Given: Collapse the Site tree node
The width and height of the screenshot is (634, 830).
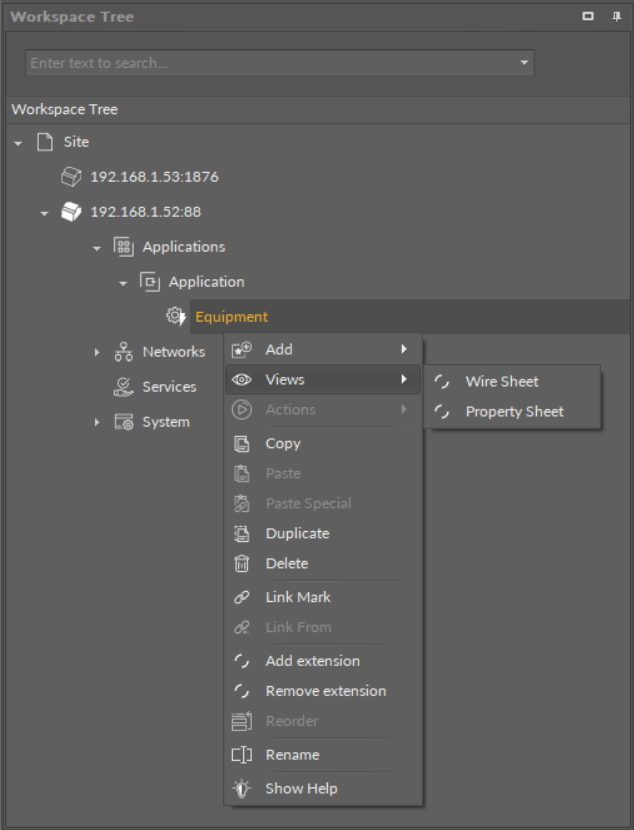Looking at the screenshot, I should (x=18, y=143).
